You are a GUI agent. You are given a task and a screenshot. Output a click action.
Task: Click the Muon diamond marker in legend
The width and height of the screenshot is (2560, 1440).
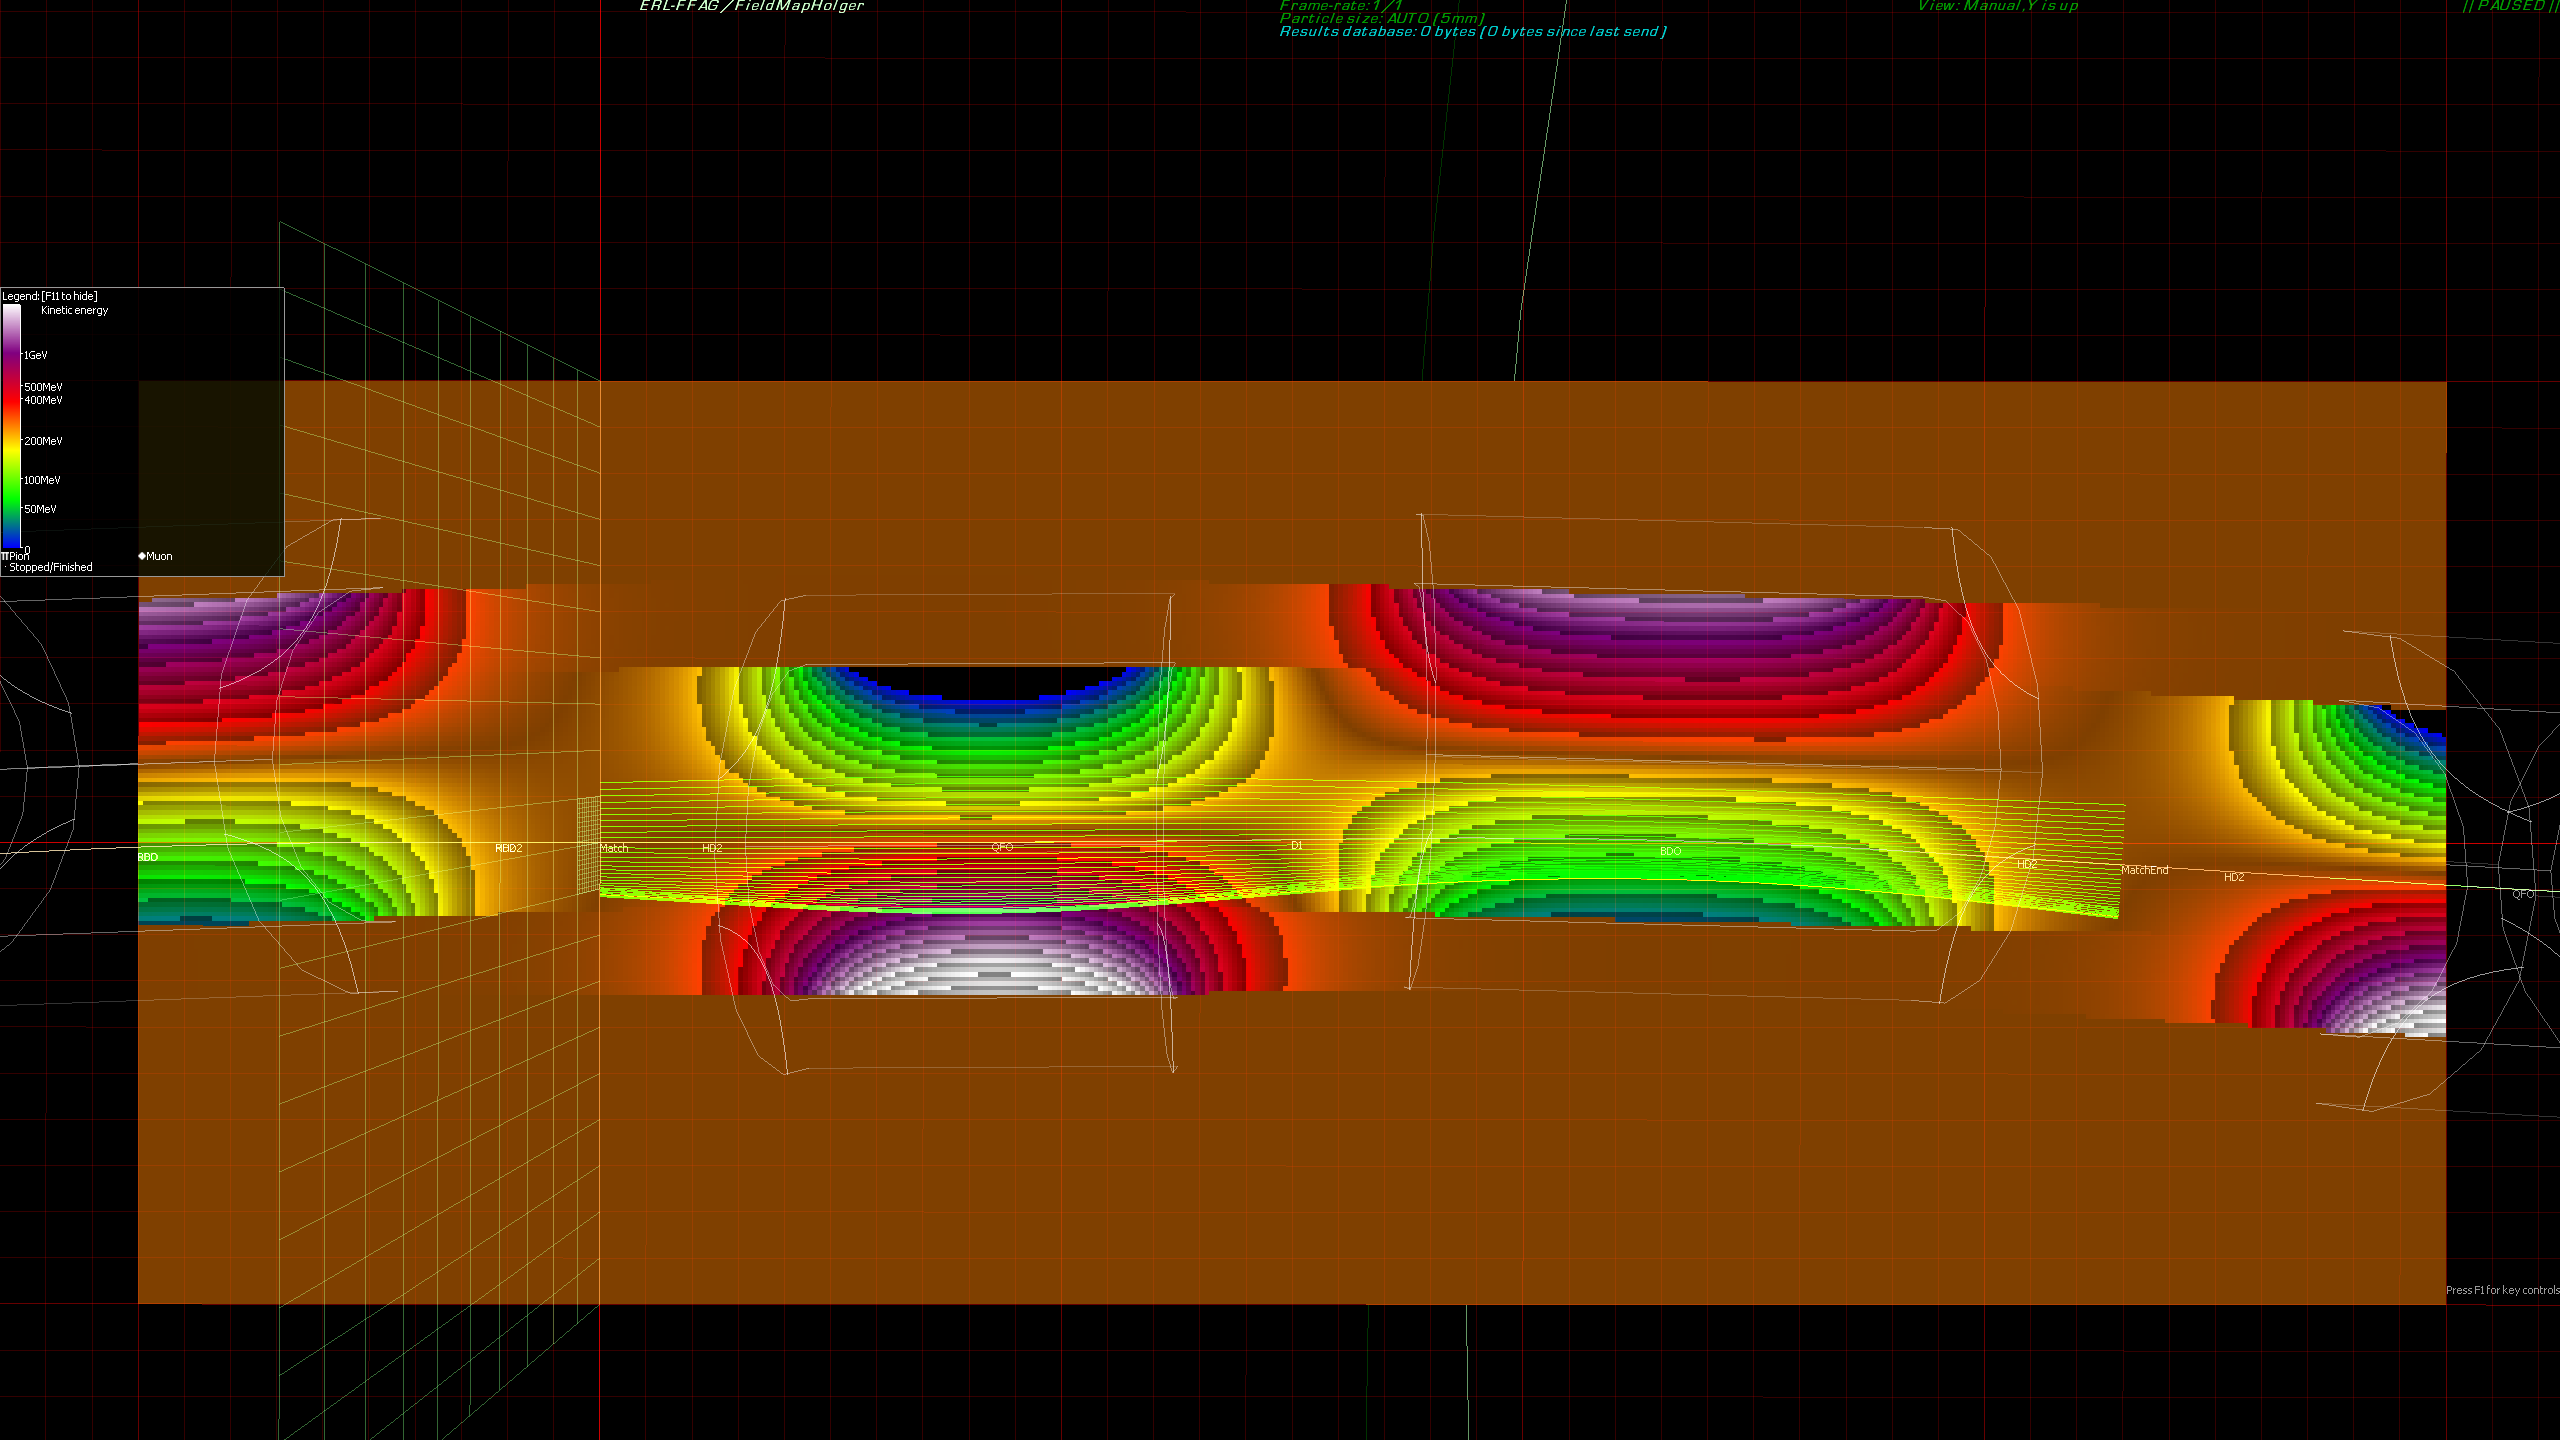(142, 556)
